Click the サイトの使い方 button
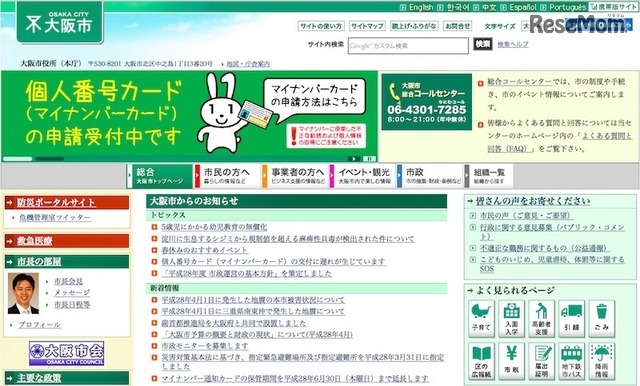Image resolution: width=640 pixels, height=386 pixels. [x=321, y=26]
